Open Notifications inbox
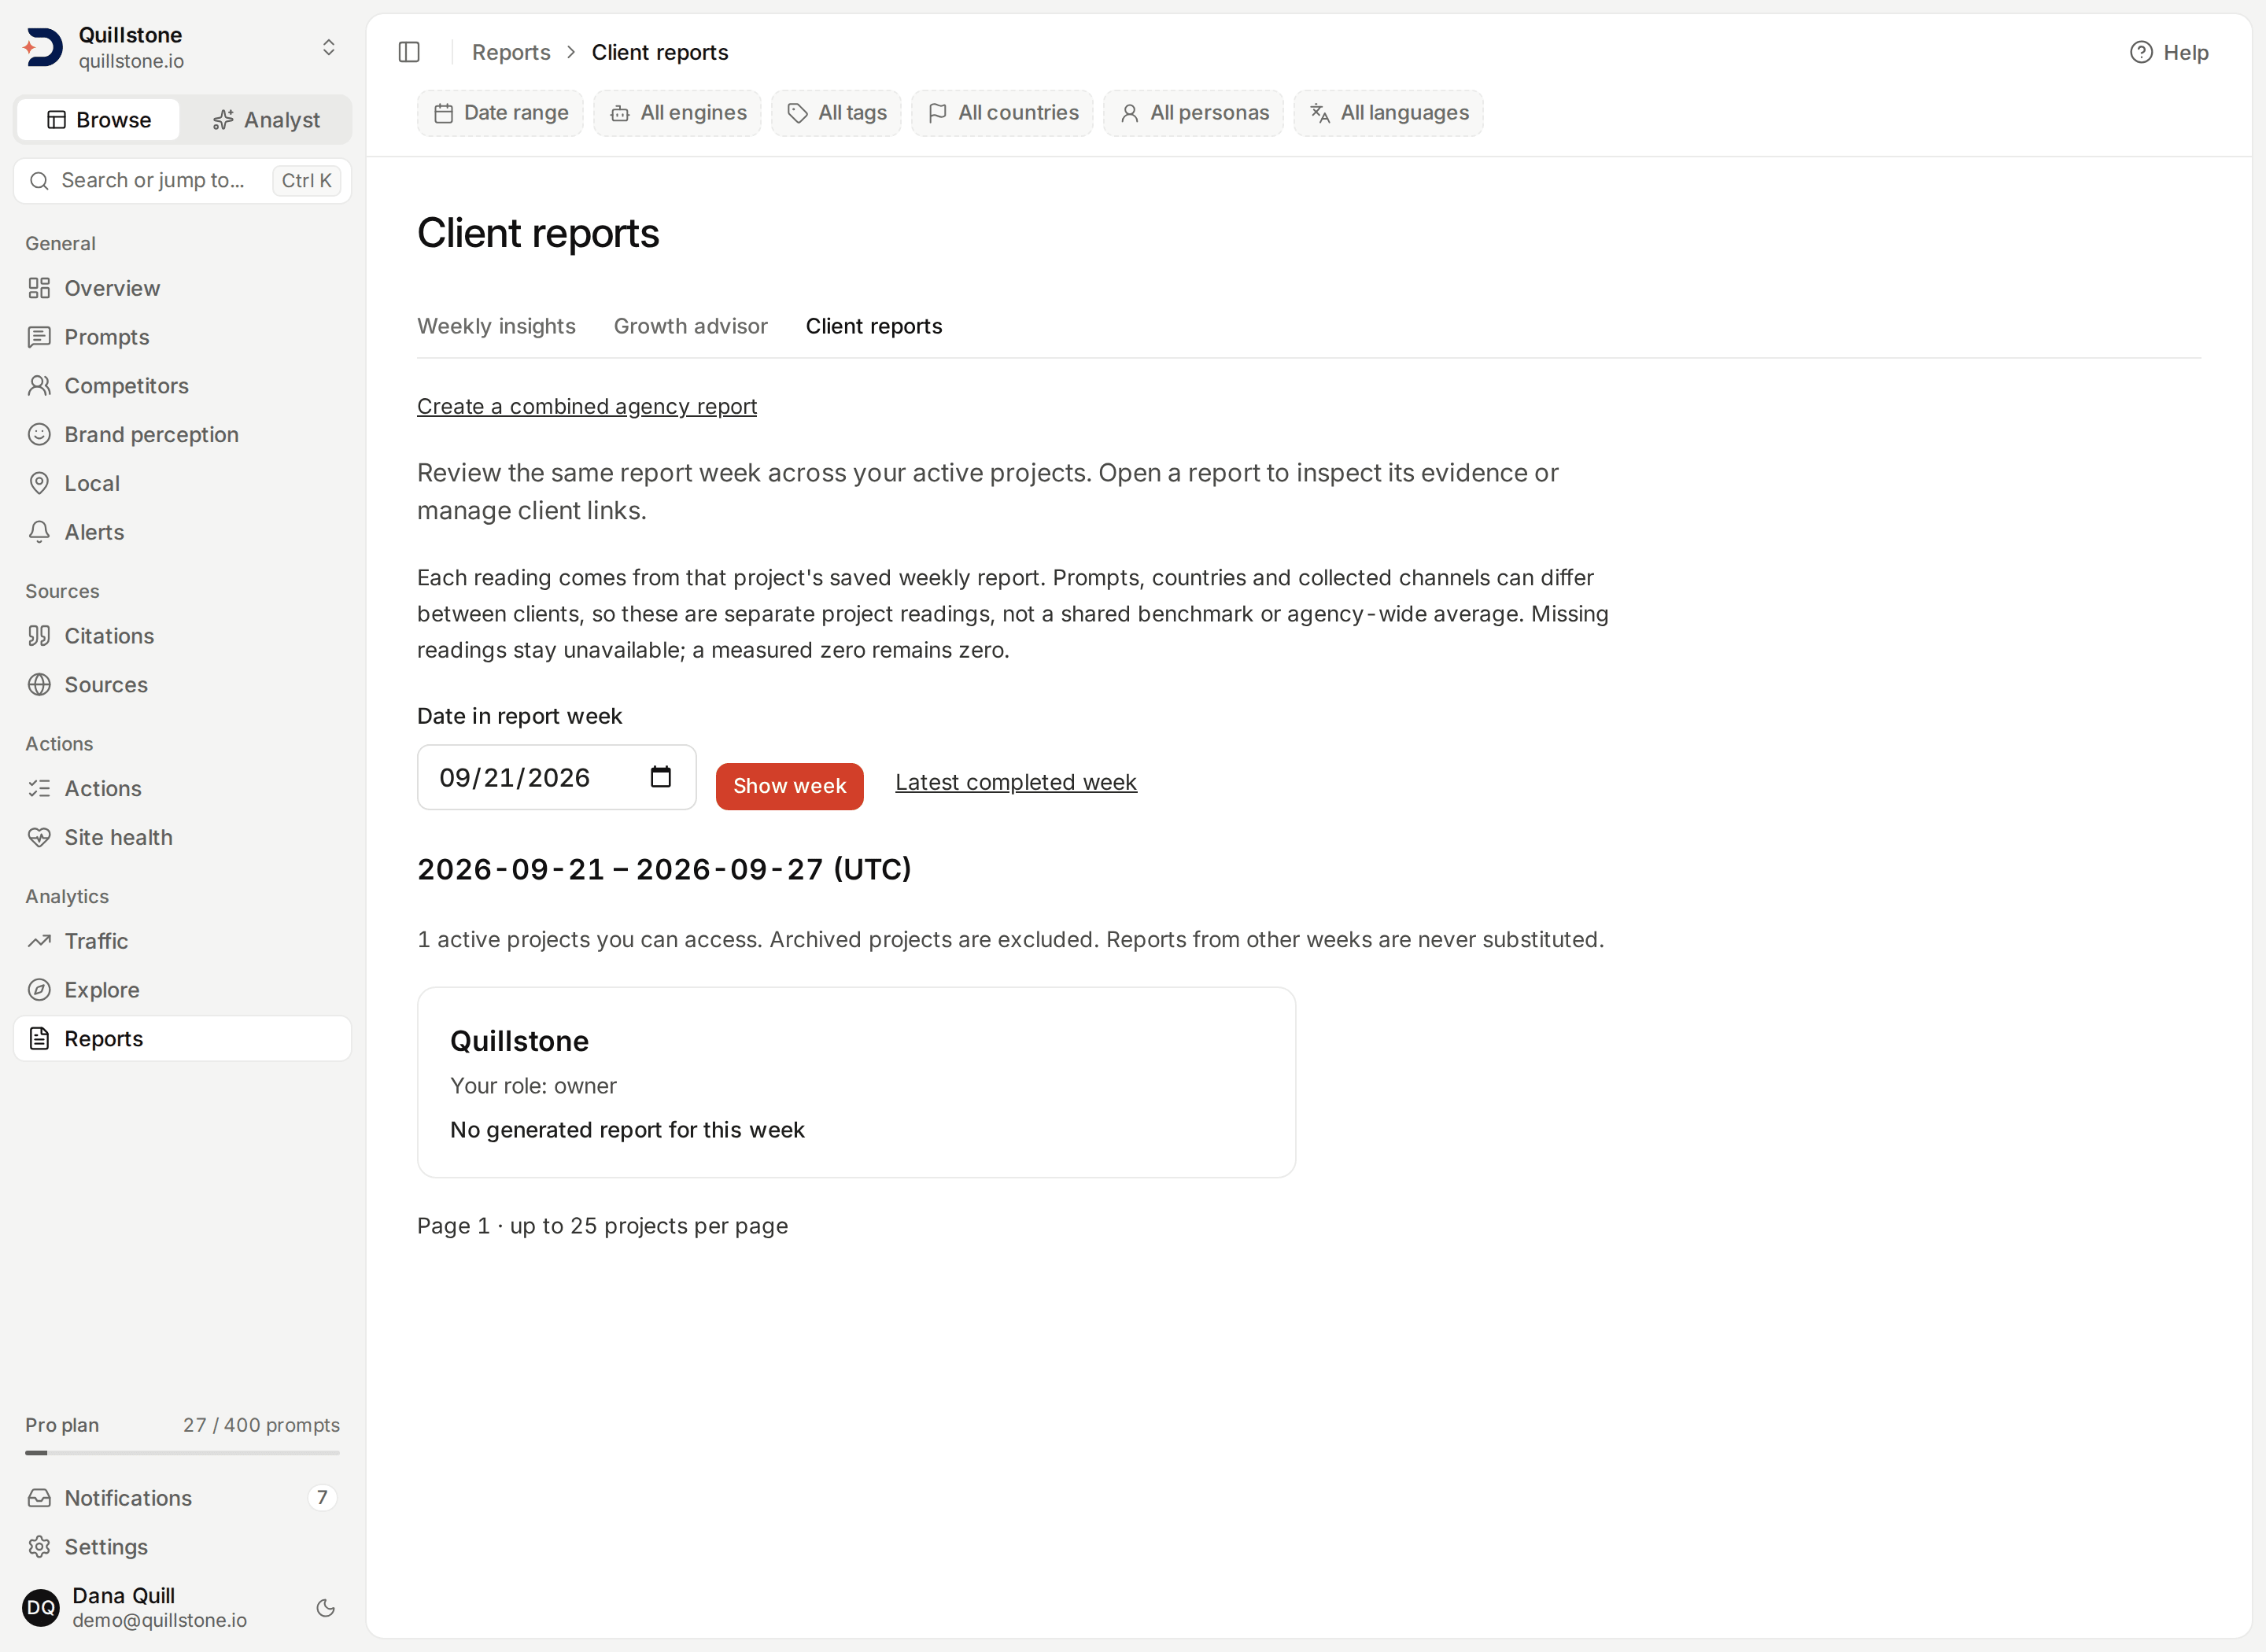2266x1652 pixels. [x=182, y=1498]
